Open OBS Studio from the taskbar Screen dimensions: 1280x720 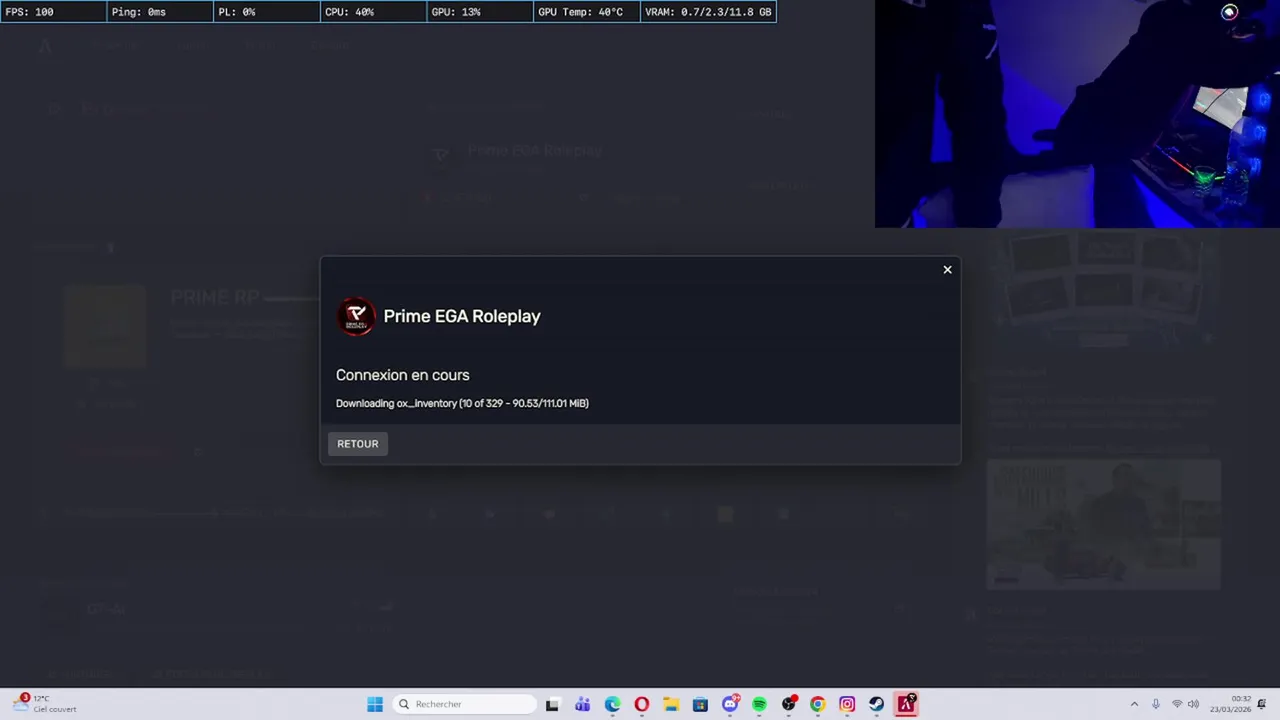tap(789, 704)
